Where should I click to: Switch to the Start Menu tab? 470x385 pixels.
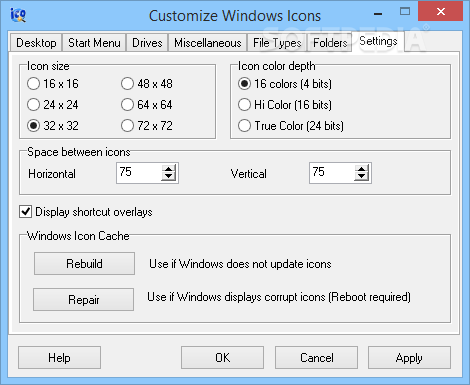[94, 43]
